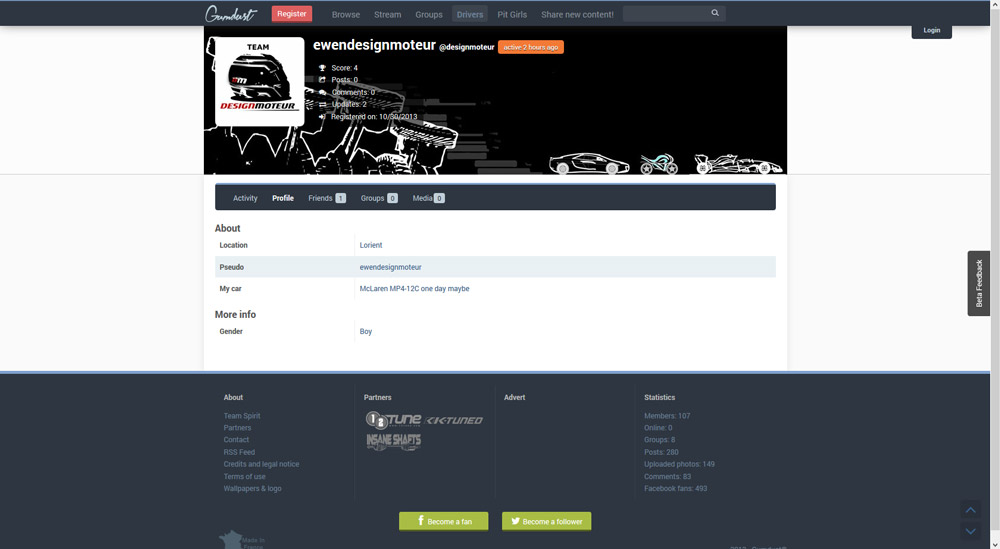
Task: Click McLaren MP4-12C one day maybe link
Action: pos(414,289)
